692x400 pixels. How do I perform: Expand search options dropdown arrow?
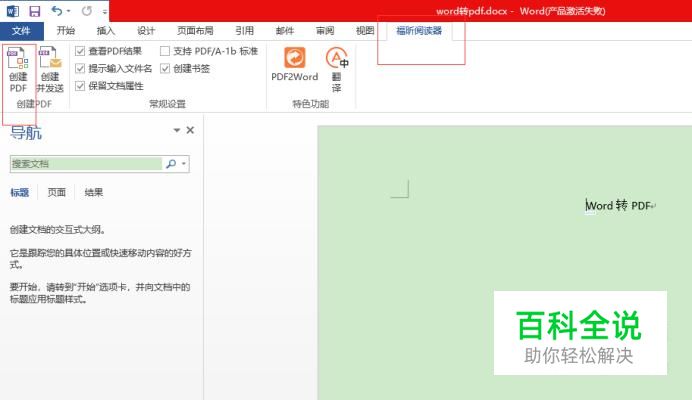(x=184, y=164)
